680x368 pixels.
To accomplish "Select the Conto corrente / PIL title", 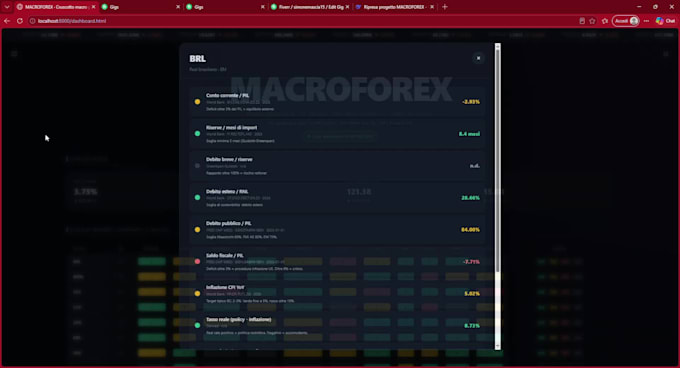I will click(227, 95).
